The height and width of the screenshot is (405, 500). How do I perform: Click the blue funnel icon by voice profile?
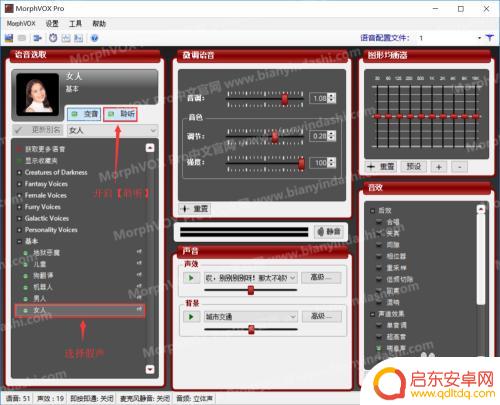click(x=489, y=38)
